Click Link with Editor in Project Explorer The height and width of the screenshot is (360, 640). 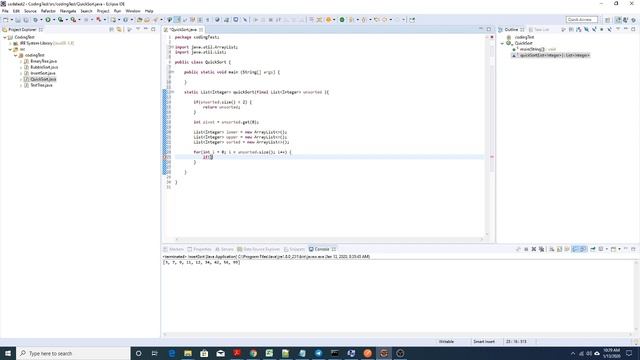(x=119, y=29)
